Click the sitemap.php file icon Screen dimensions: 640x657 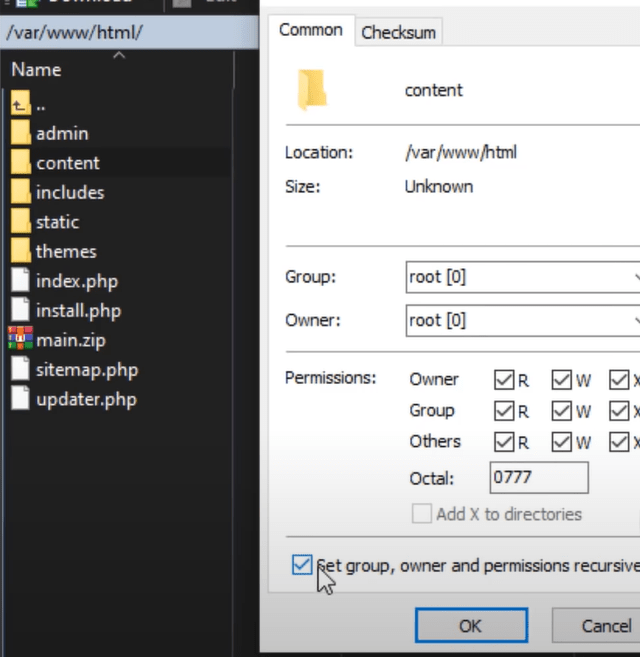click(x=20, y=368)
